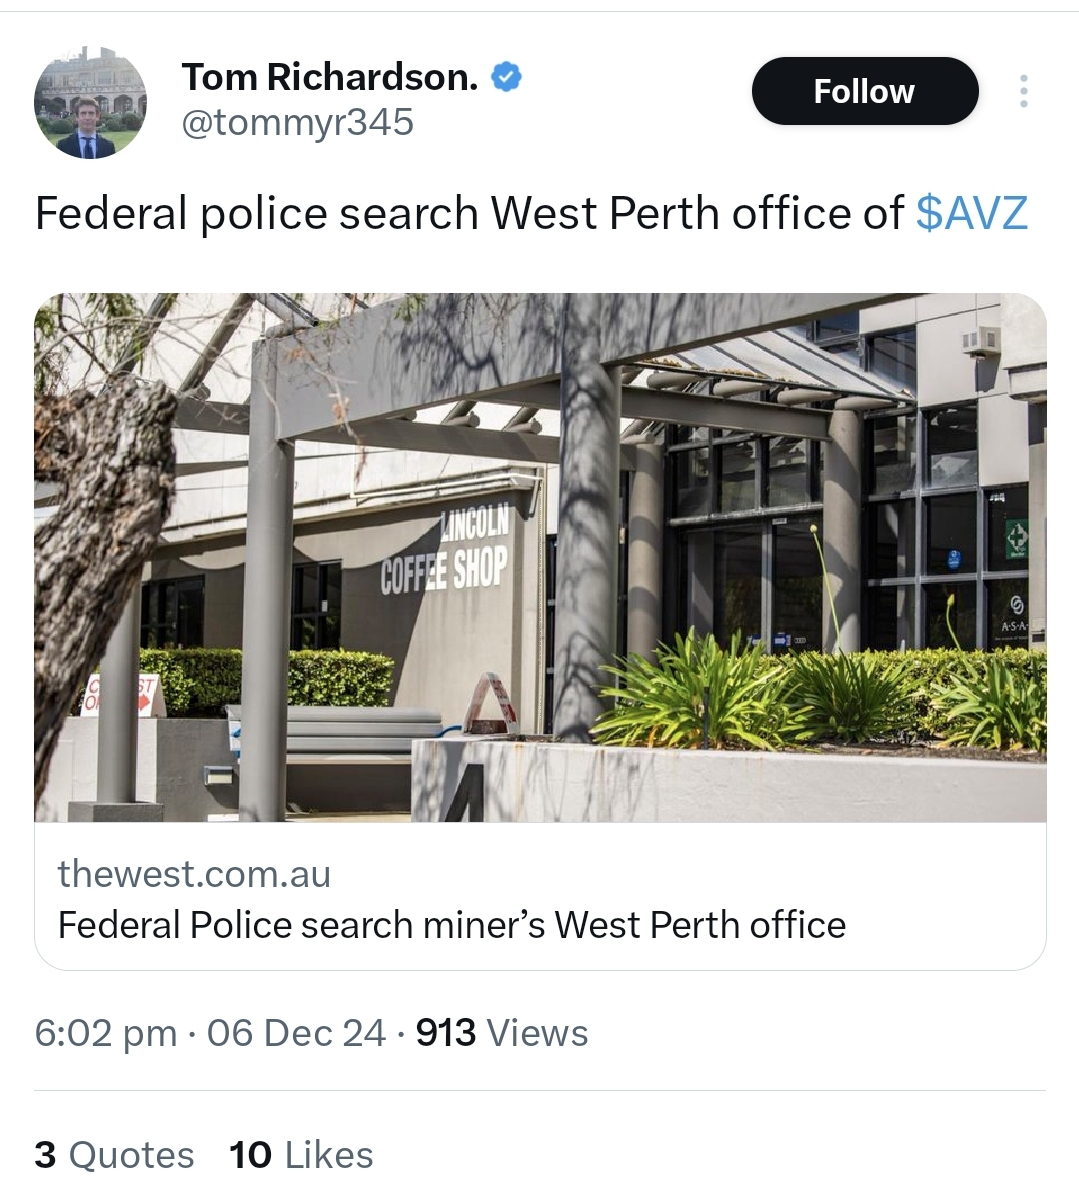1079x1196 pixels.
Task: Open the three-dot more options menu
Action: (x=1023, y=92)
